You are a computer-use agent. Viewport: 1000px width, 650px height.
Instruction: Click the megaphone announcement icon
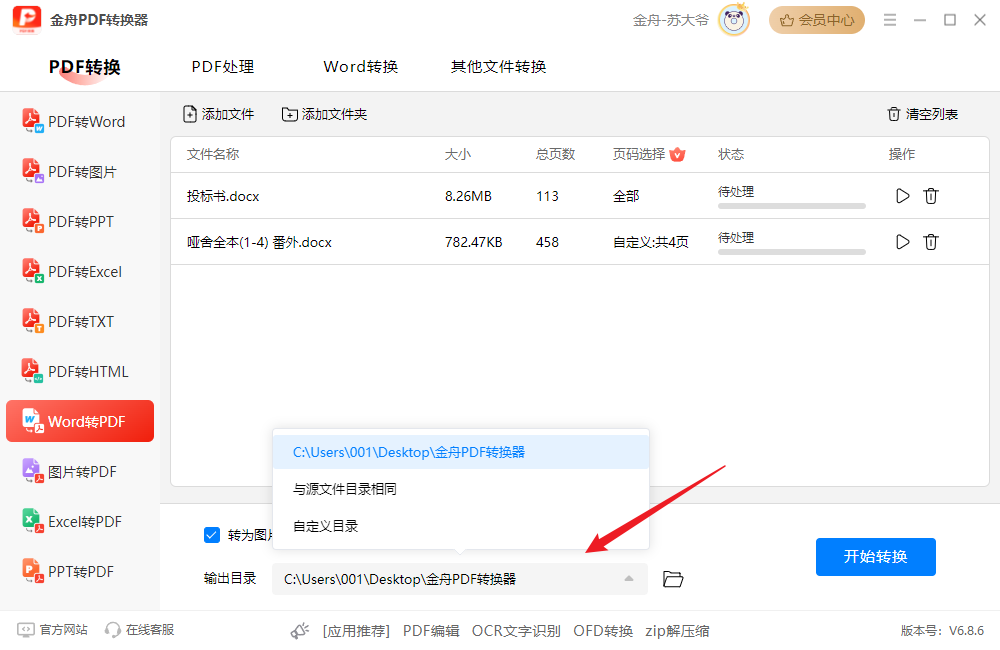(x=300, y=631)
